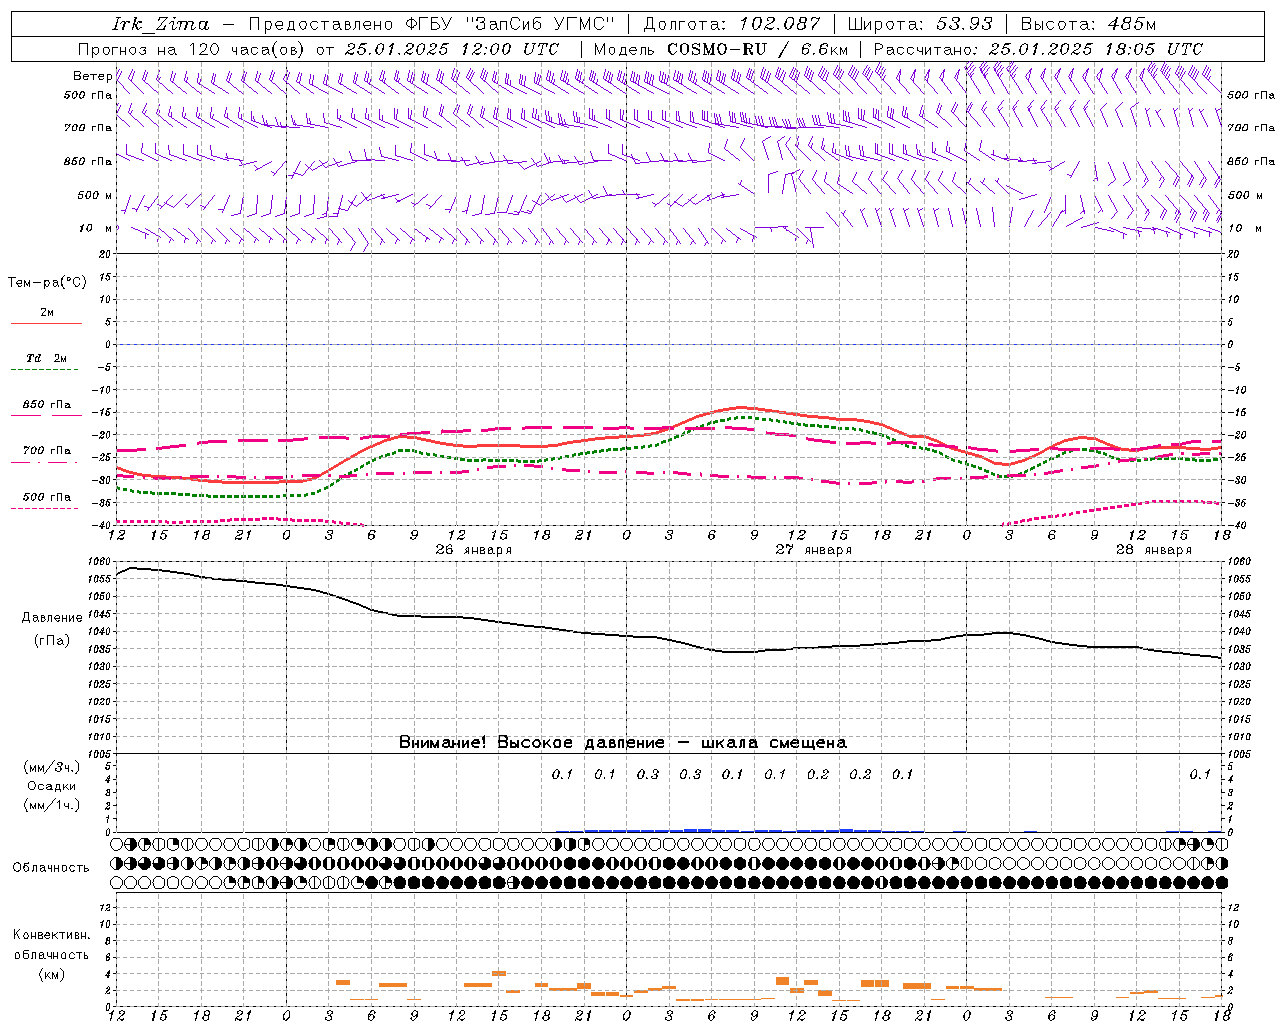Viewport: 1280px width, 1024px height.
Task: Select Рассчитано: 25.01.2025 18:05 UTC timestamp
Action: click(x=1038, y=49)
